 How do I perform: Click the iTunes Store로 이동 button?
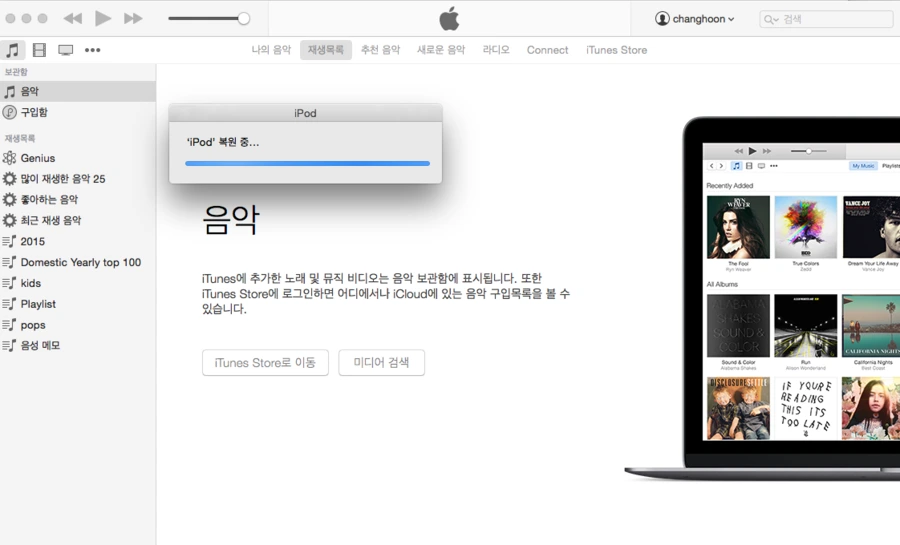[265, 363]
